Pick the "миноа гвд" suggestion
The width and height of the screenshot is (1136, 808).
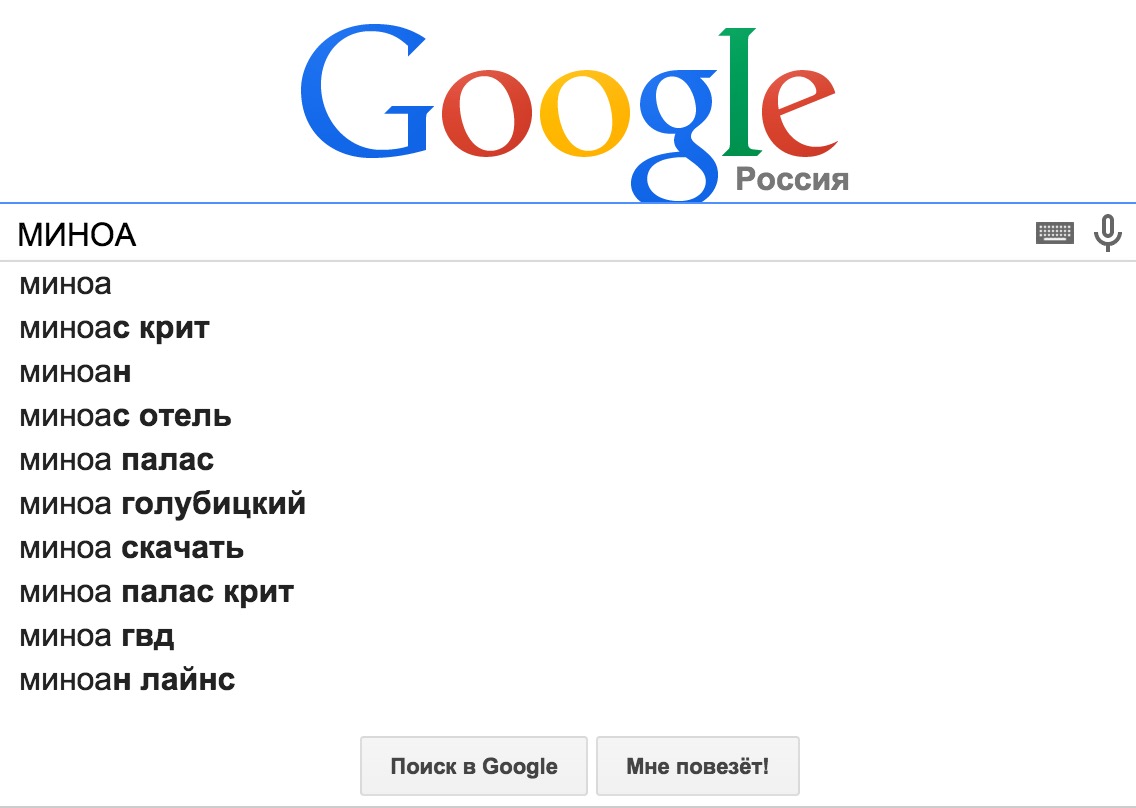(x=97, y=636)
